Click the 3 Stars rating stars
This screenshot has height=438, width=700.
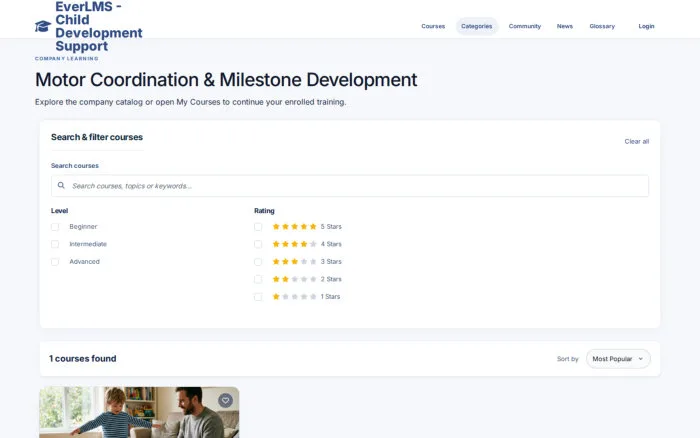(x=294, y=262)
